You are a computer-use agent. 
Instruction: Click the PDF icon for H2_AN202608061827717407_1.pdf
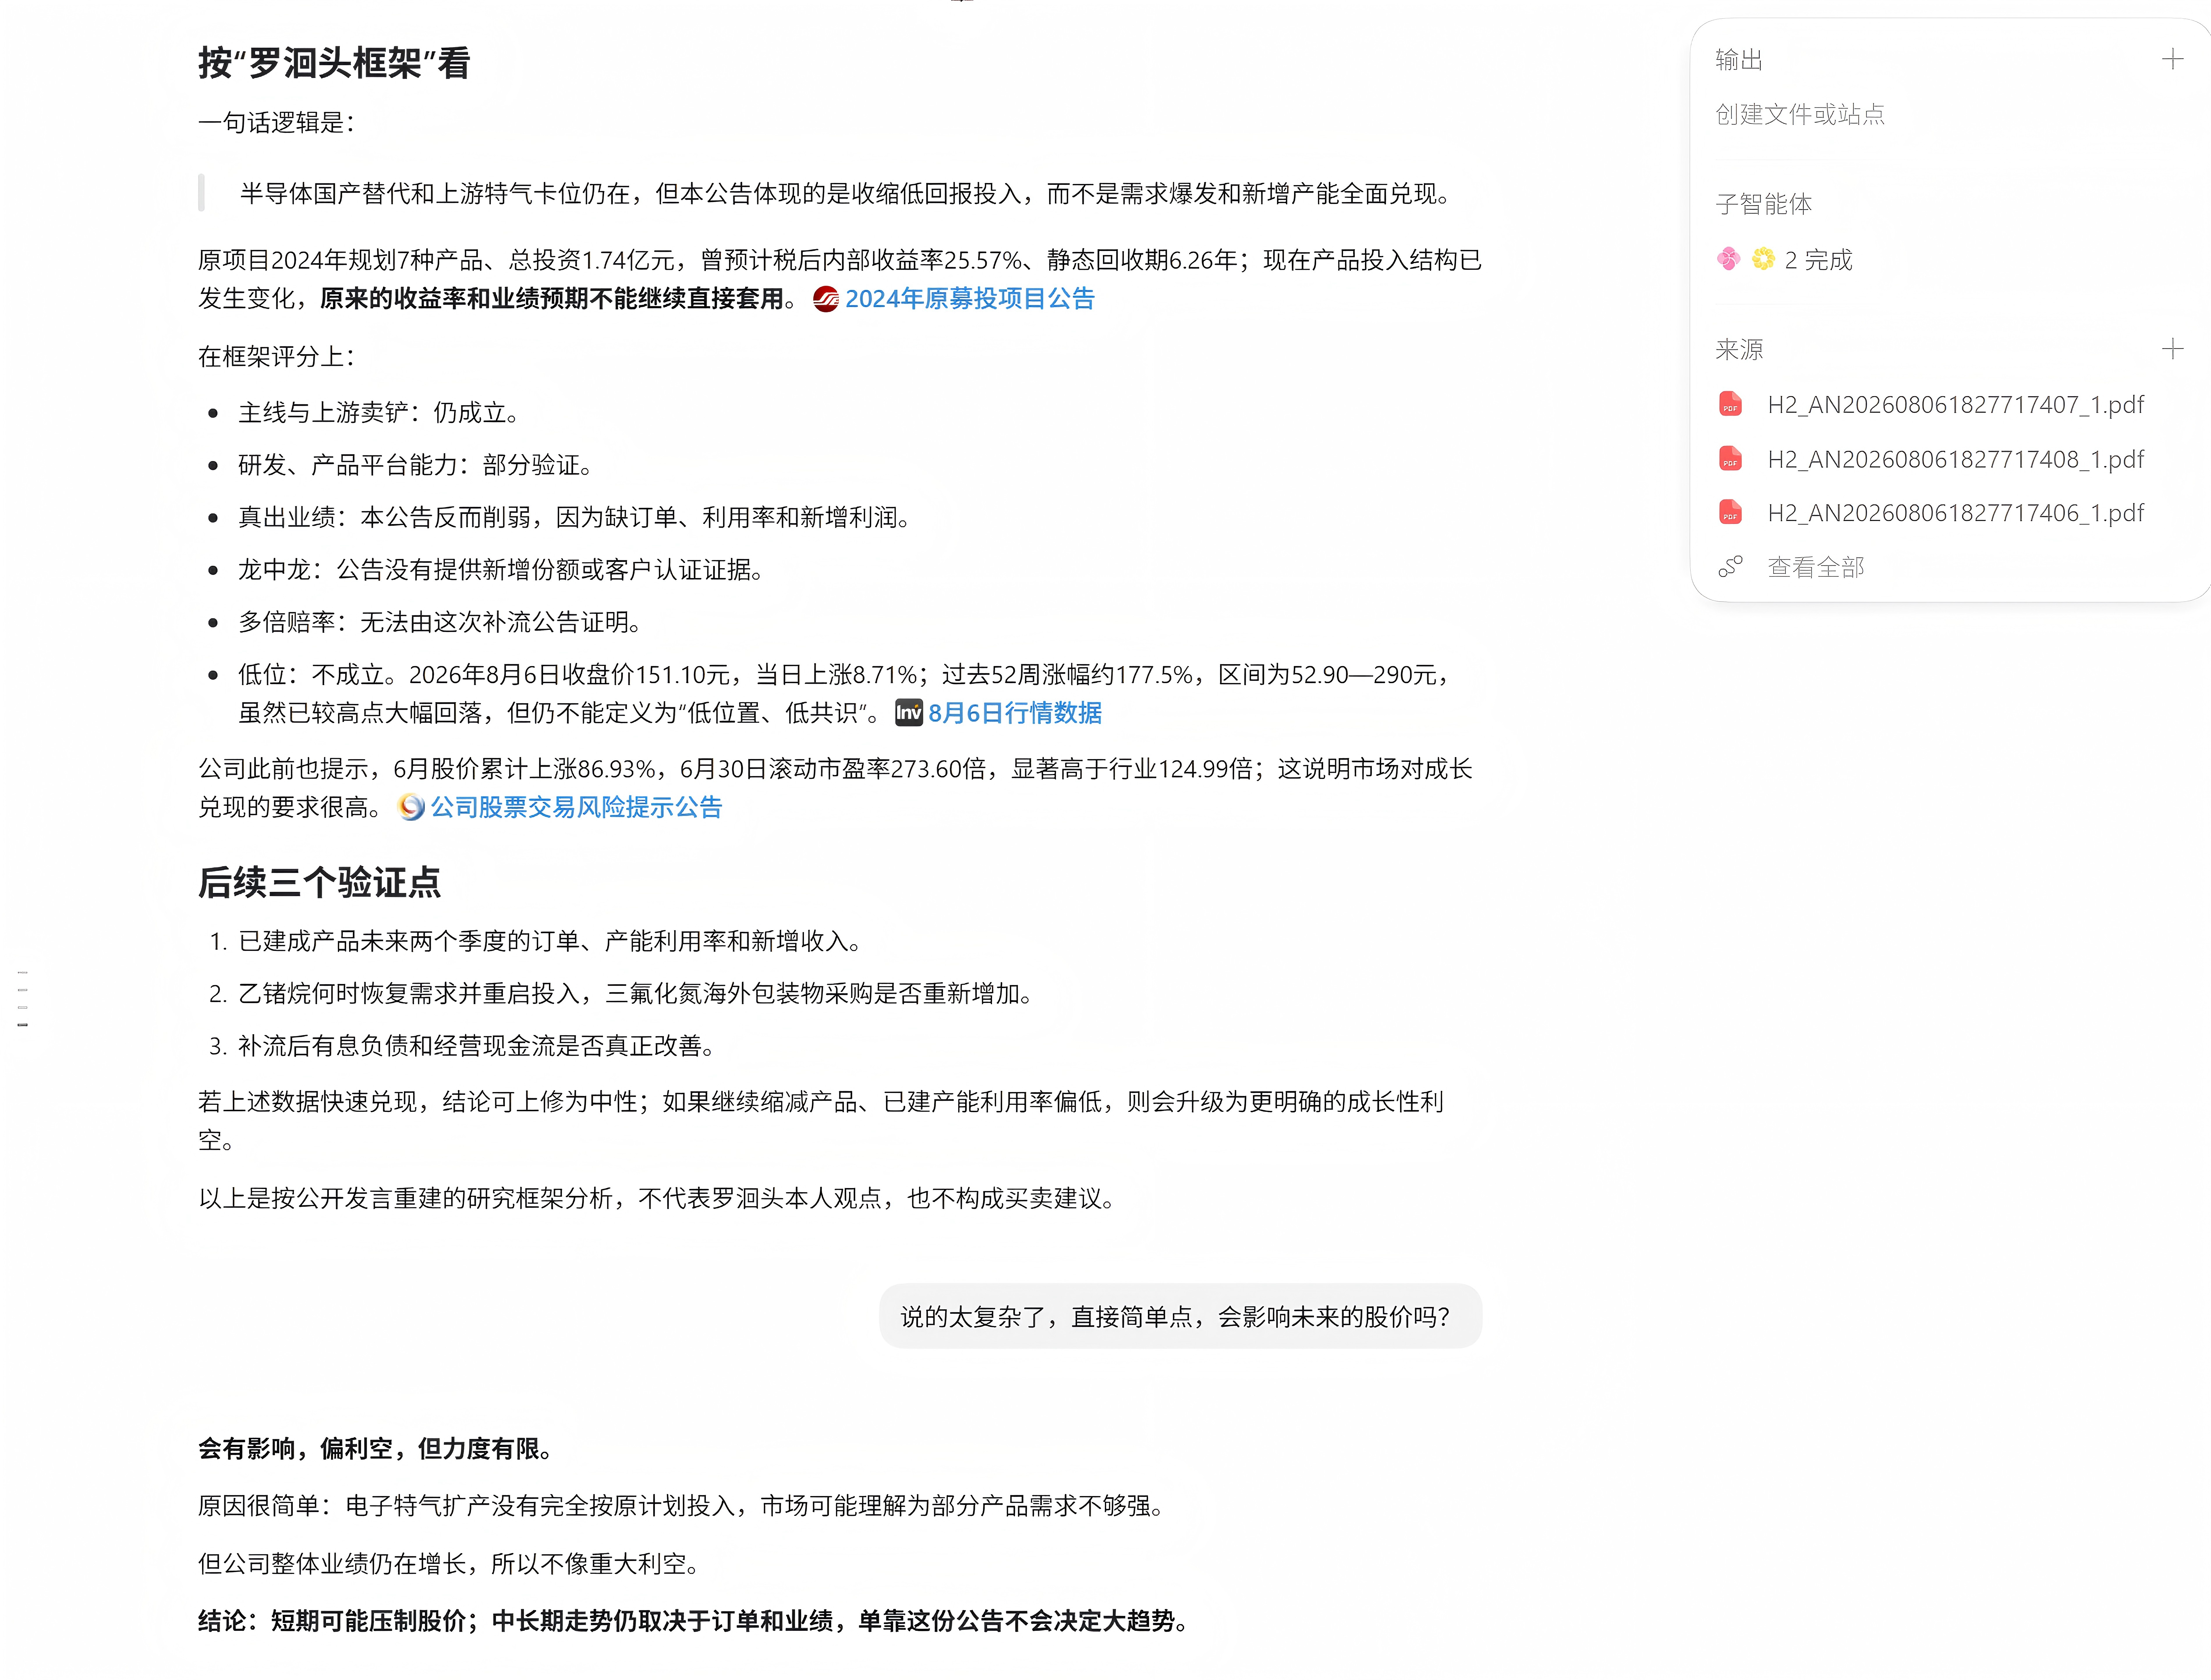(x=1730, y=404)
